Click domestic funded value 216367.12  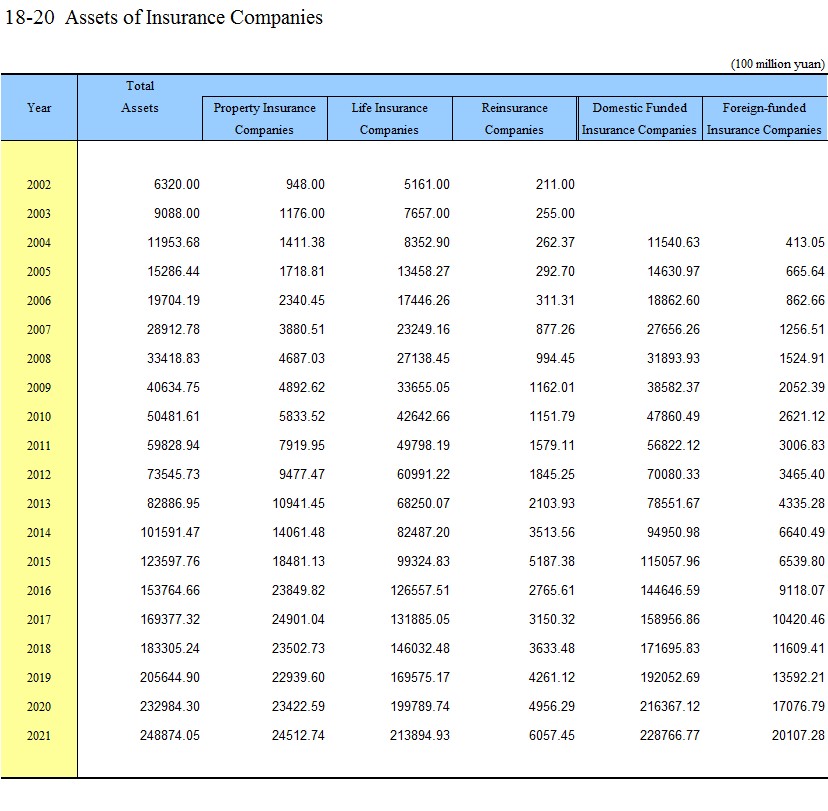click(x=670, y=707)
